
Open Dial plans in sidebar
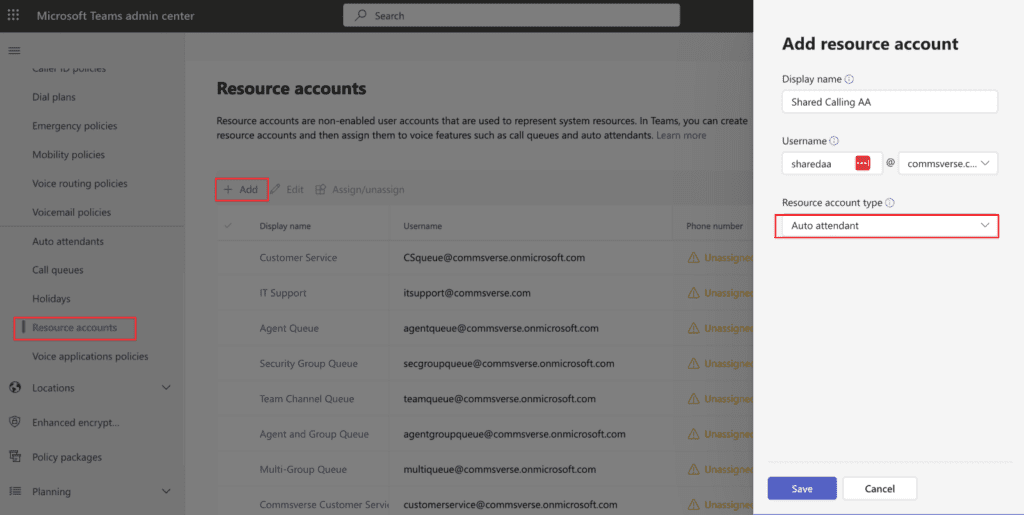pyautogui.click(x=54, y=97)
